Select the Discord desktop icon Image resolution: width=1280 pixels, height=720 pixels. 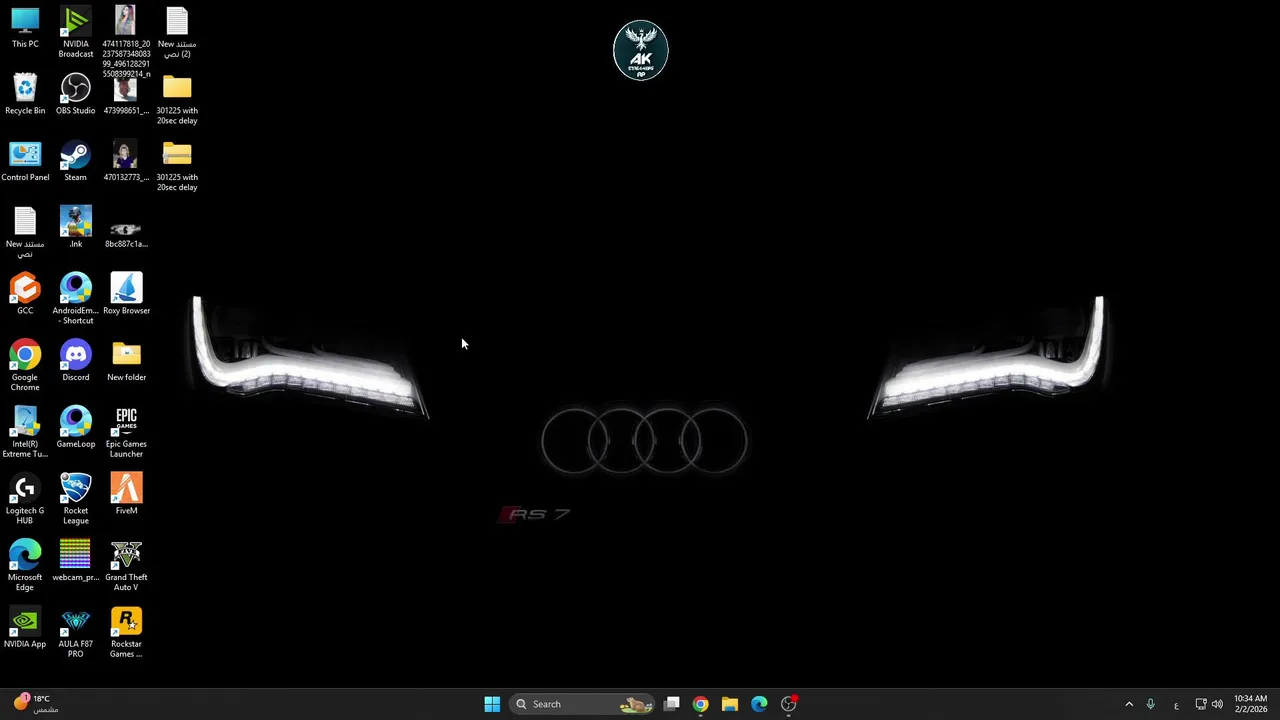75,362
